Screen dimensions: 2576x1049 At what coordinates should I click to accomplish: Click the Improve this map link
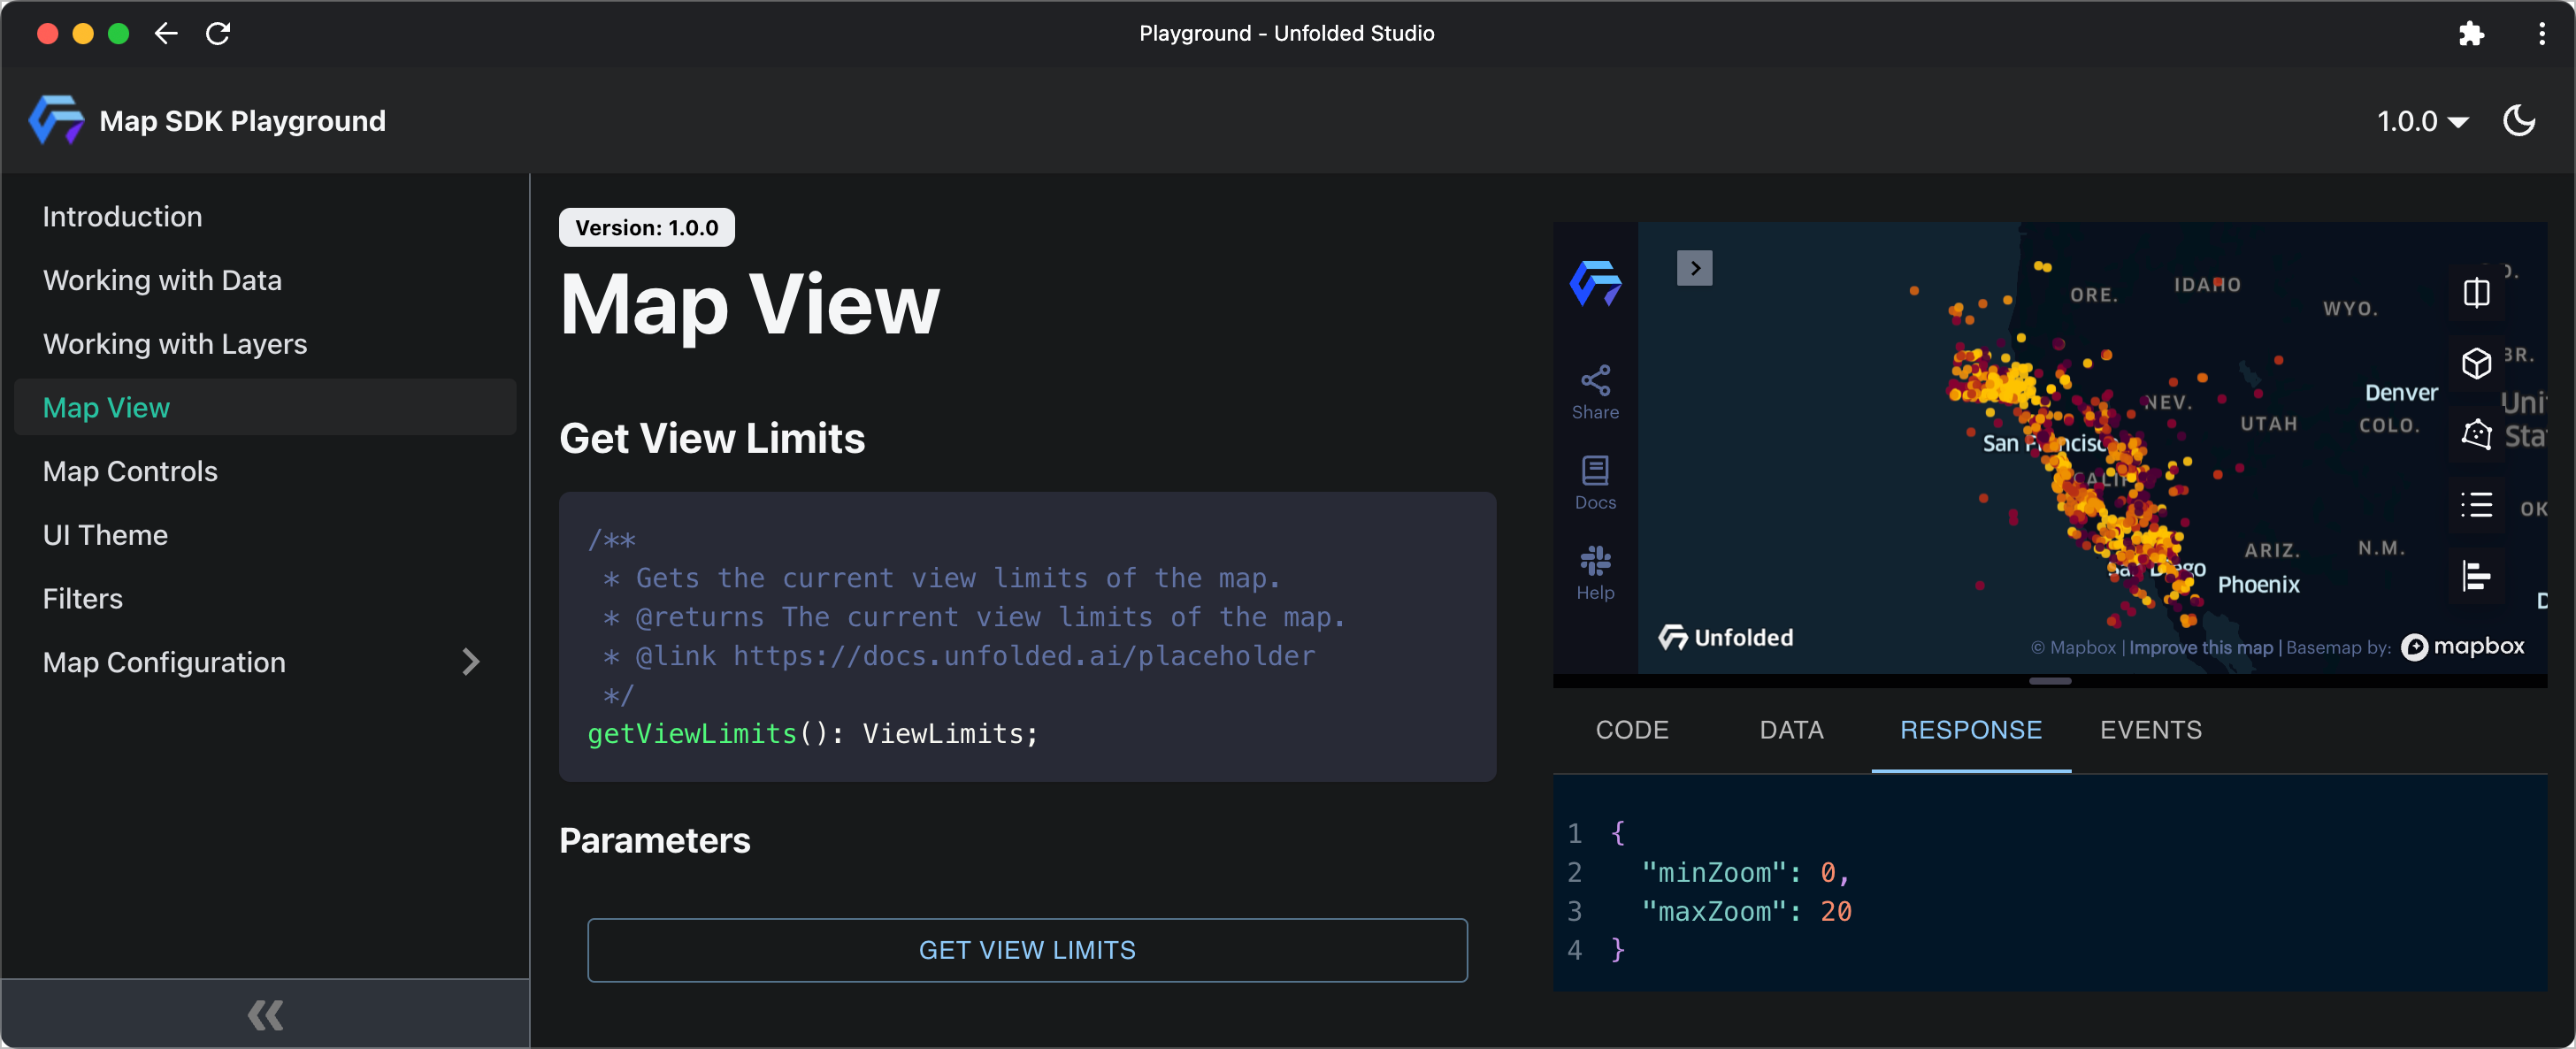(2200, 648)
